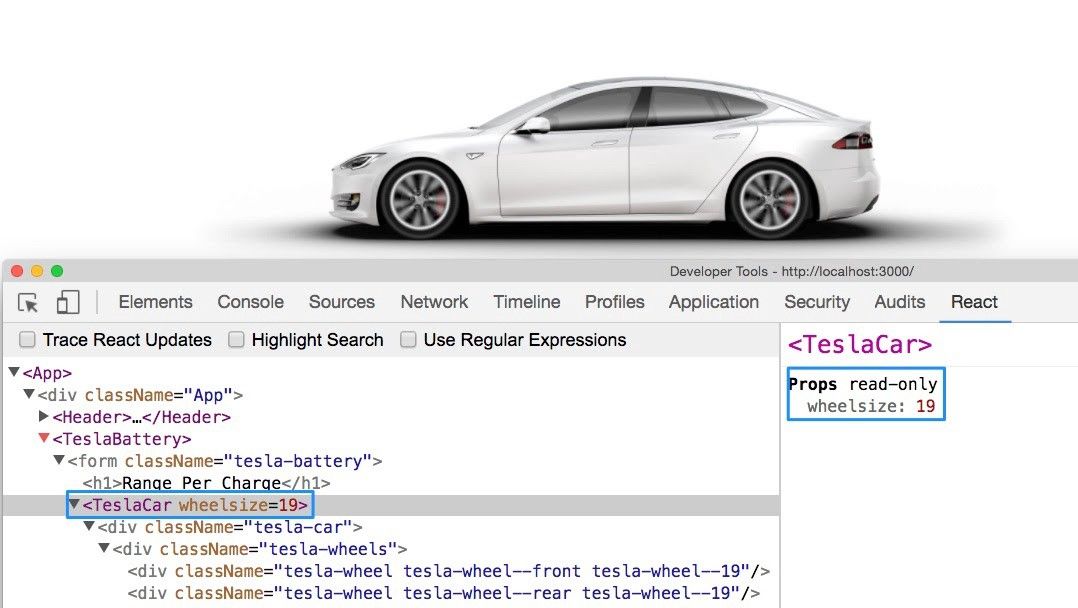Go to the Network tab

(x=434, y=302)
